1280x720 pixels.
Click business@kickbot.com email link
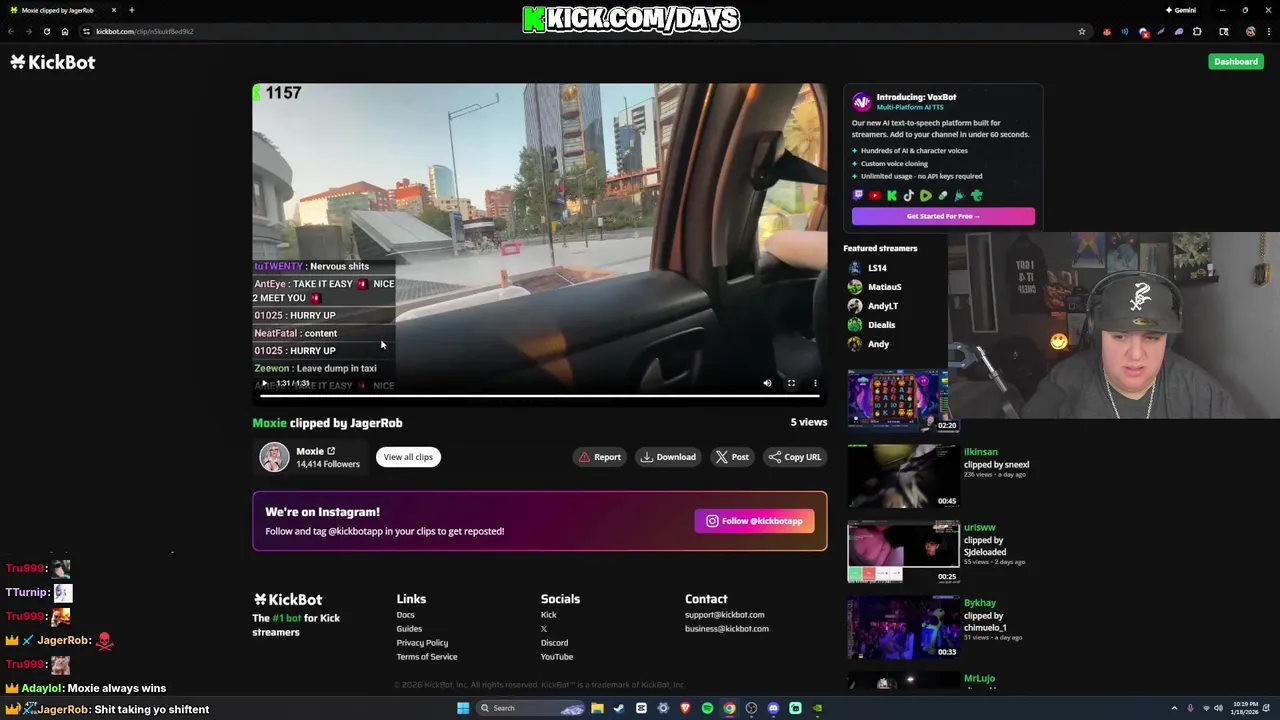point(727,629)
